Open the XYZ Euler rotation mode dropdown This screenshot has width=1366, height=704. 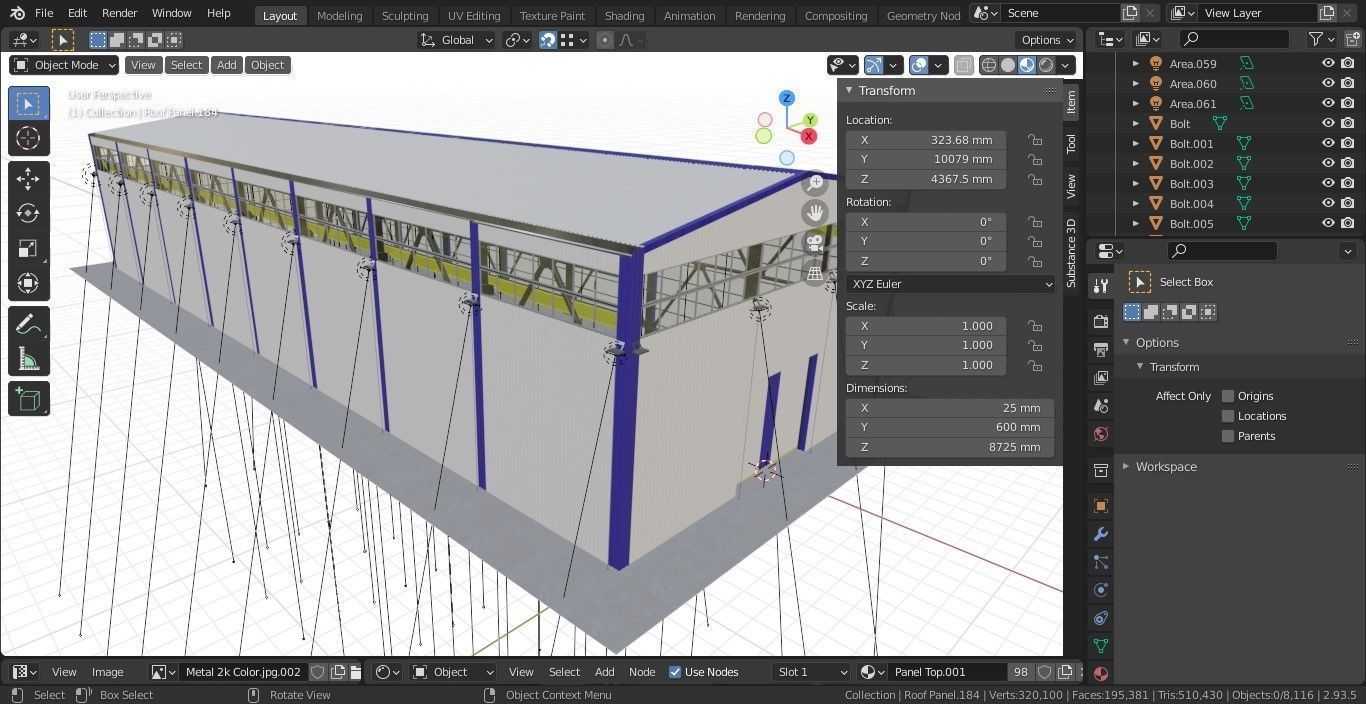(950, 283)
